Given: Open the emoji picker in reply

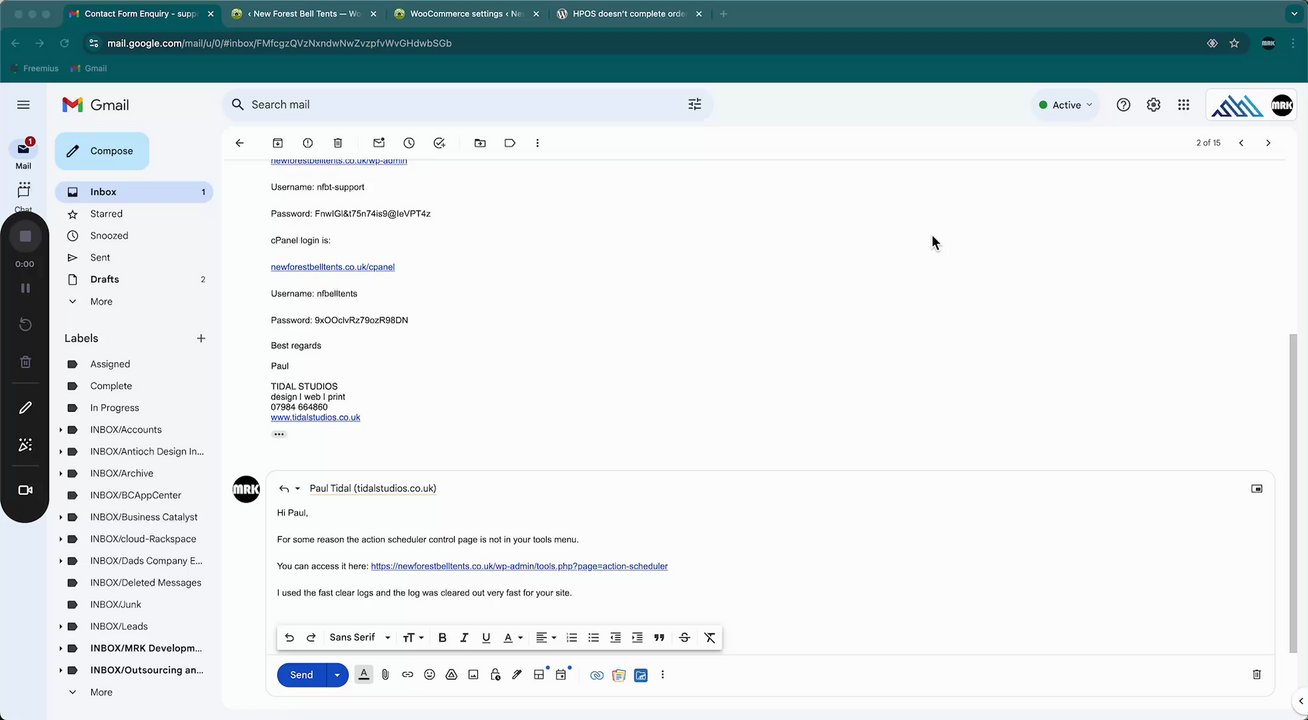Looking at the screenshot, I should coord(429,675).
